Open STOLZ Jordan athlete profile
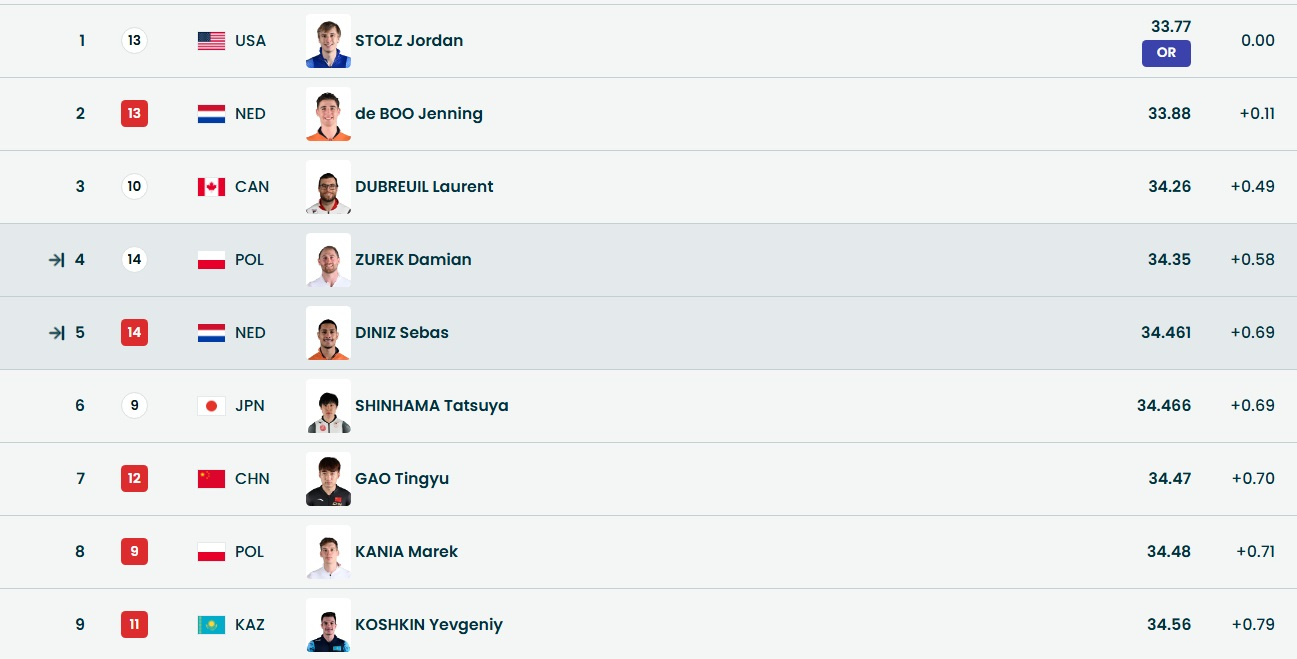The image size is (1297, 659). click(409, 41)
